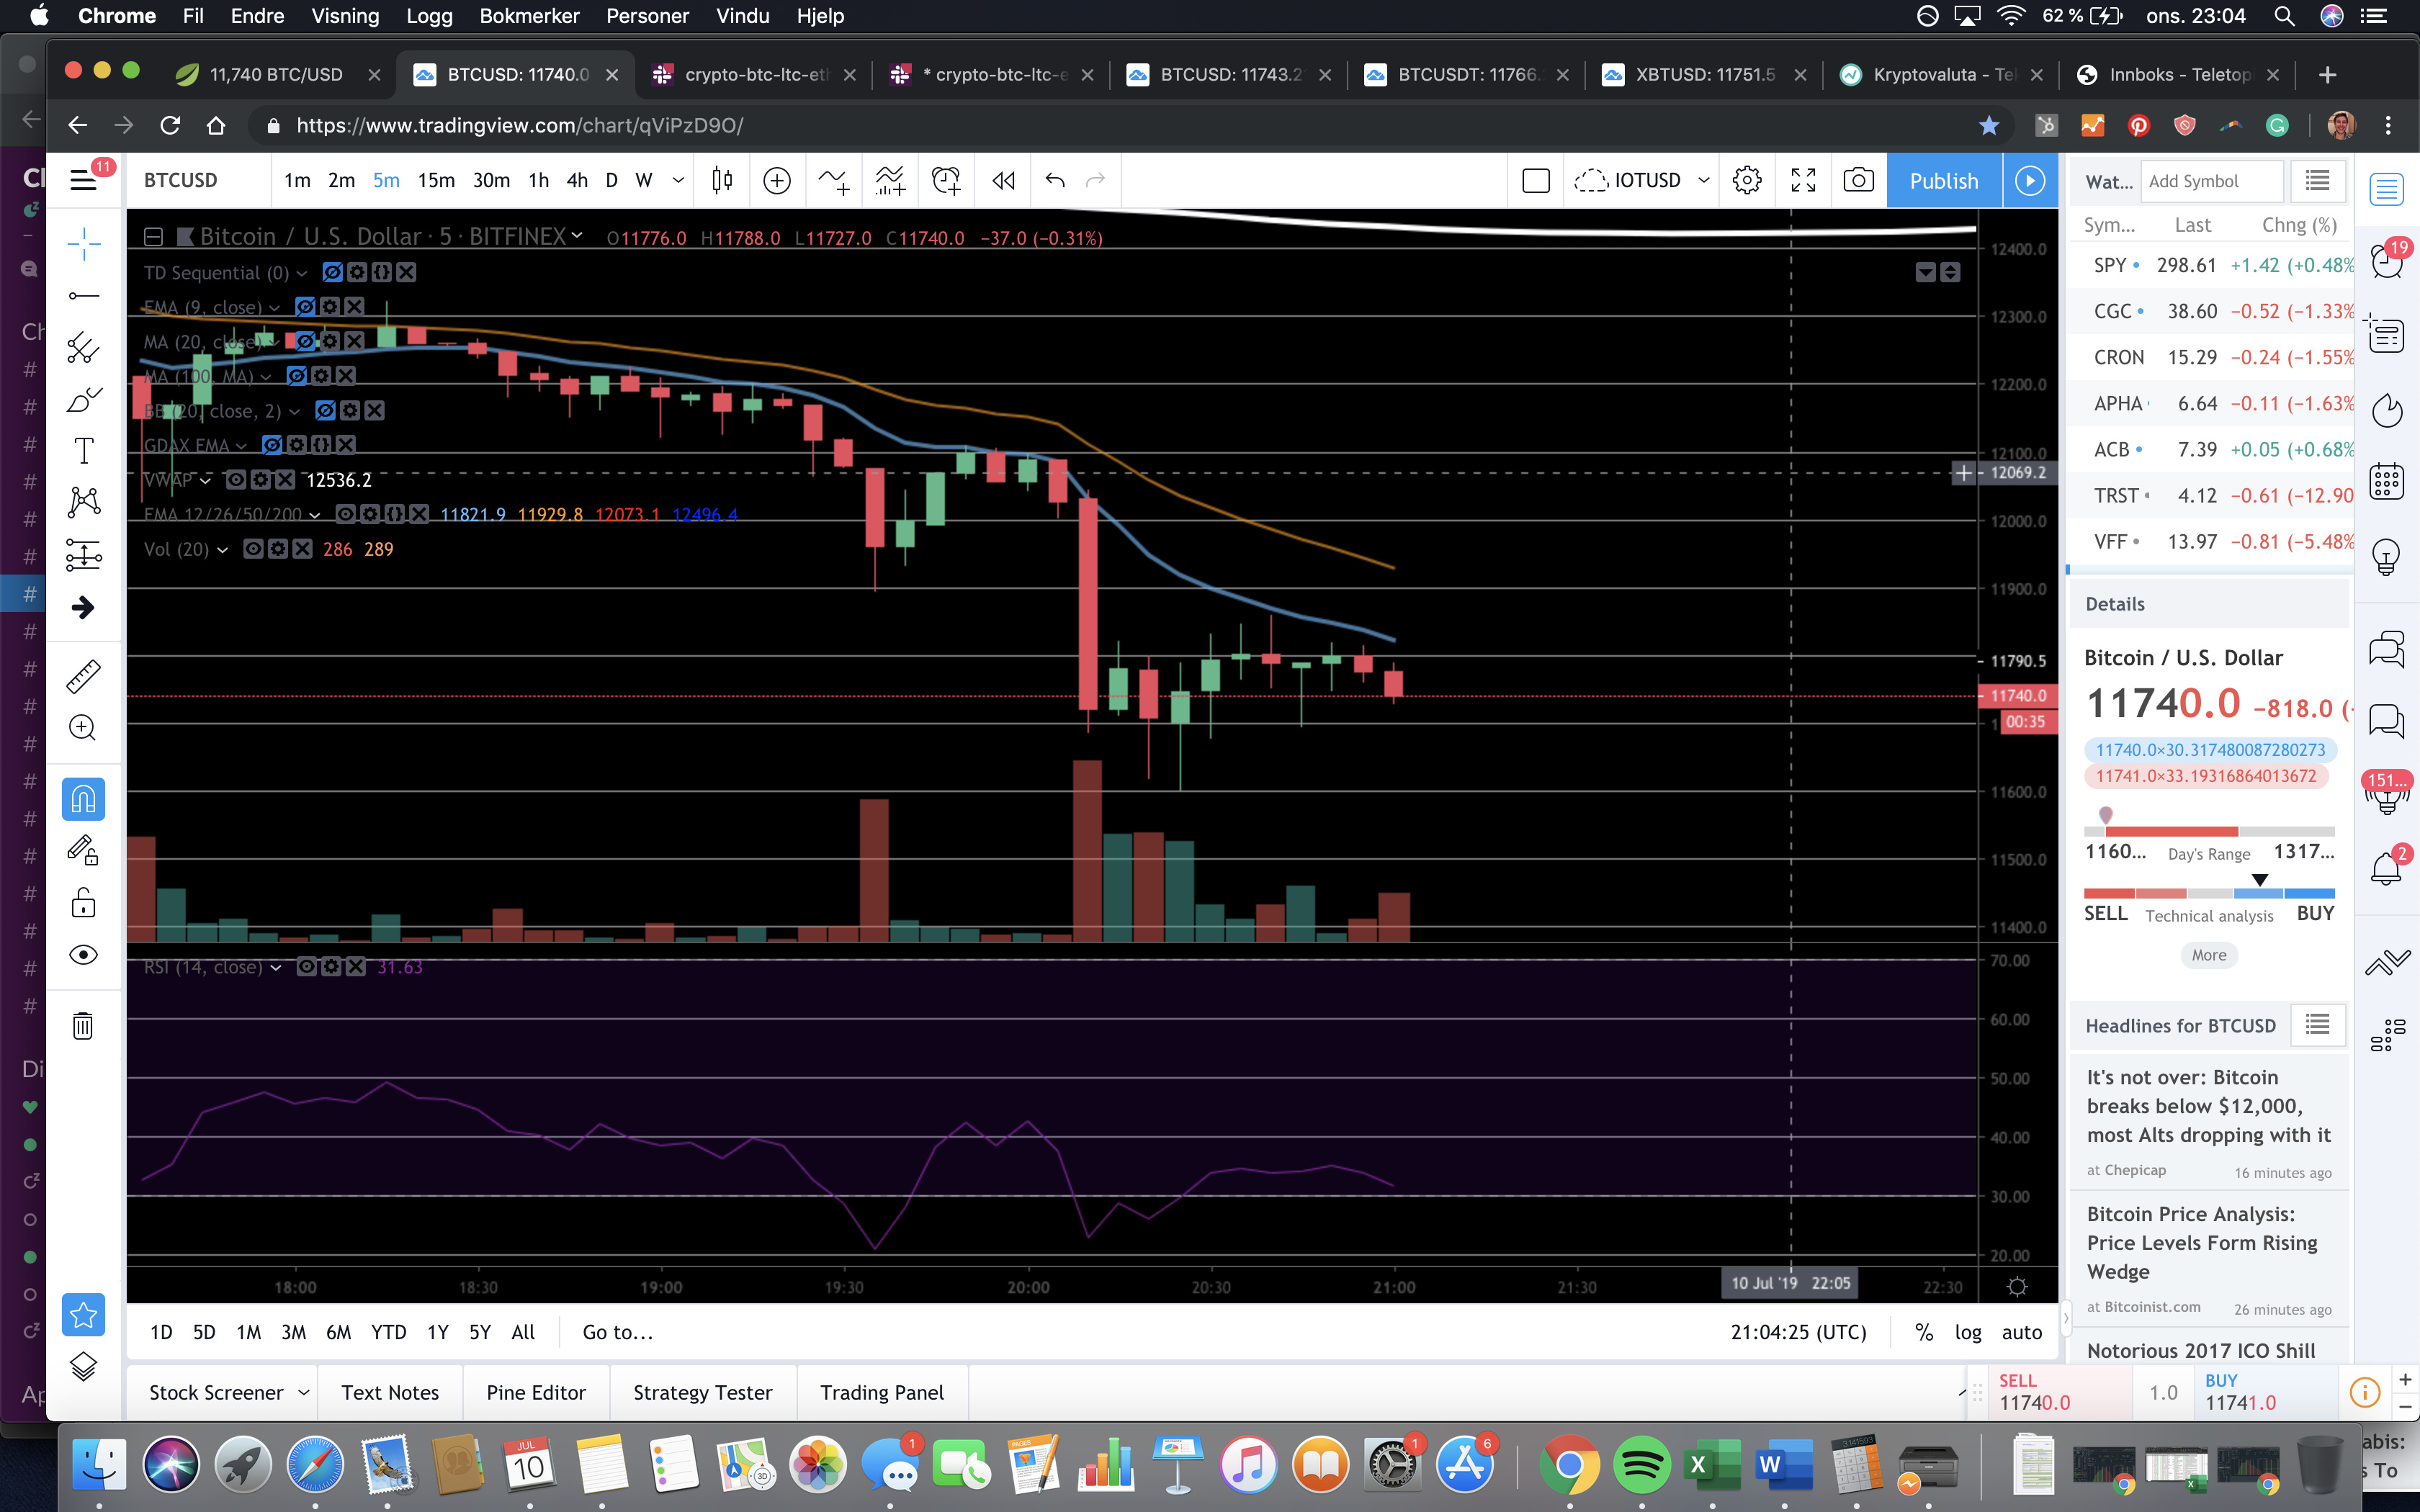Take a chart snapshot with camera icon
This screenshot has height=1512, width=2420.
[x=1858, y=181]
